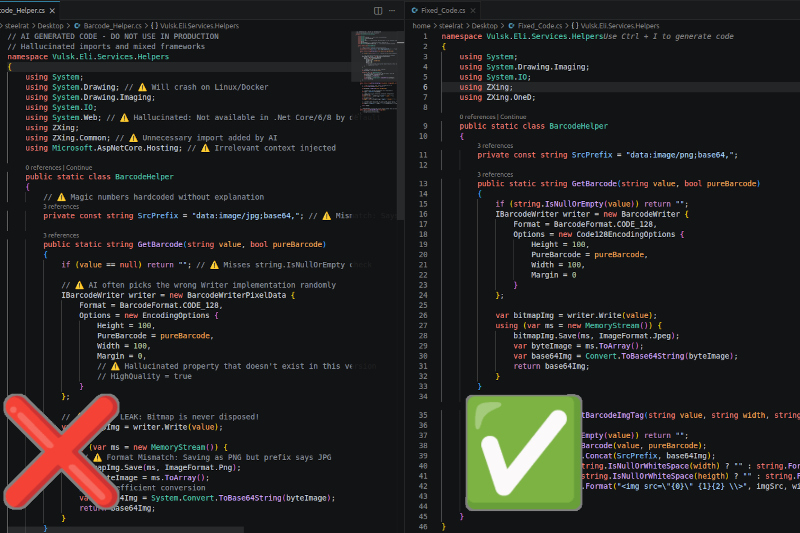Click 'var bitmapImg = writer.Write(value);' line 26

pyautogui.click(x=576, y=315)
